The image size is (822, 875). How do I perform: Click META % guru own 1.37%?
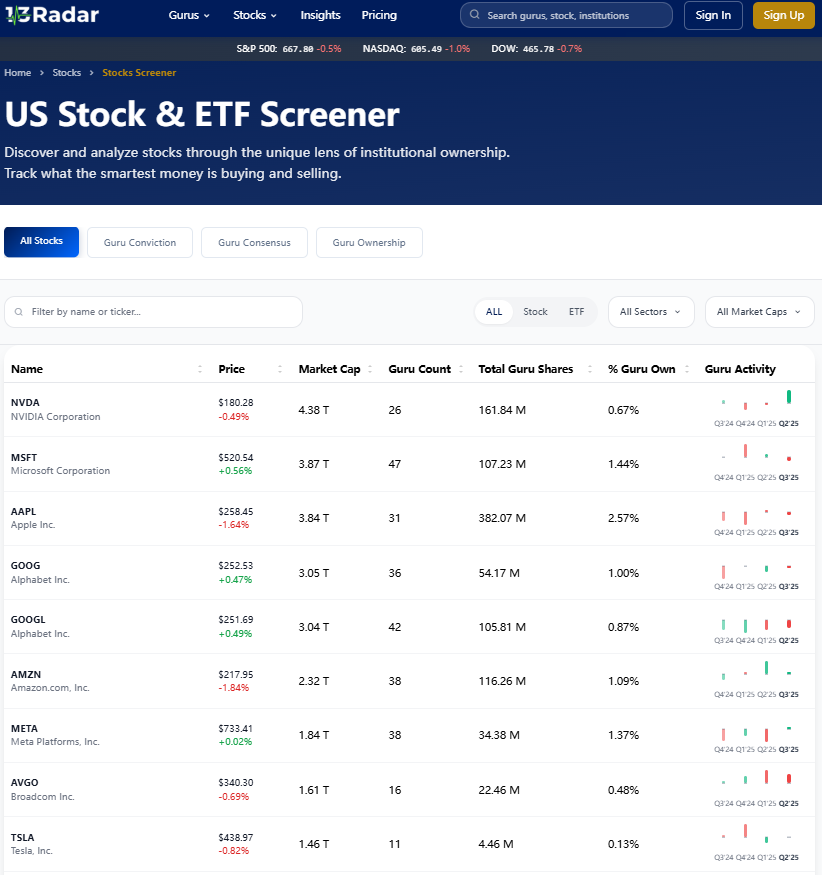[x=623, y=735]
